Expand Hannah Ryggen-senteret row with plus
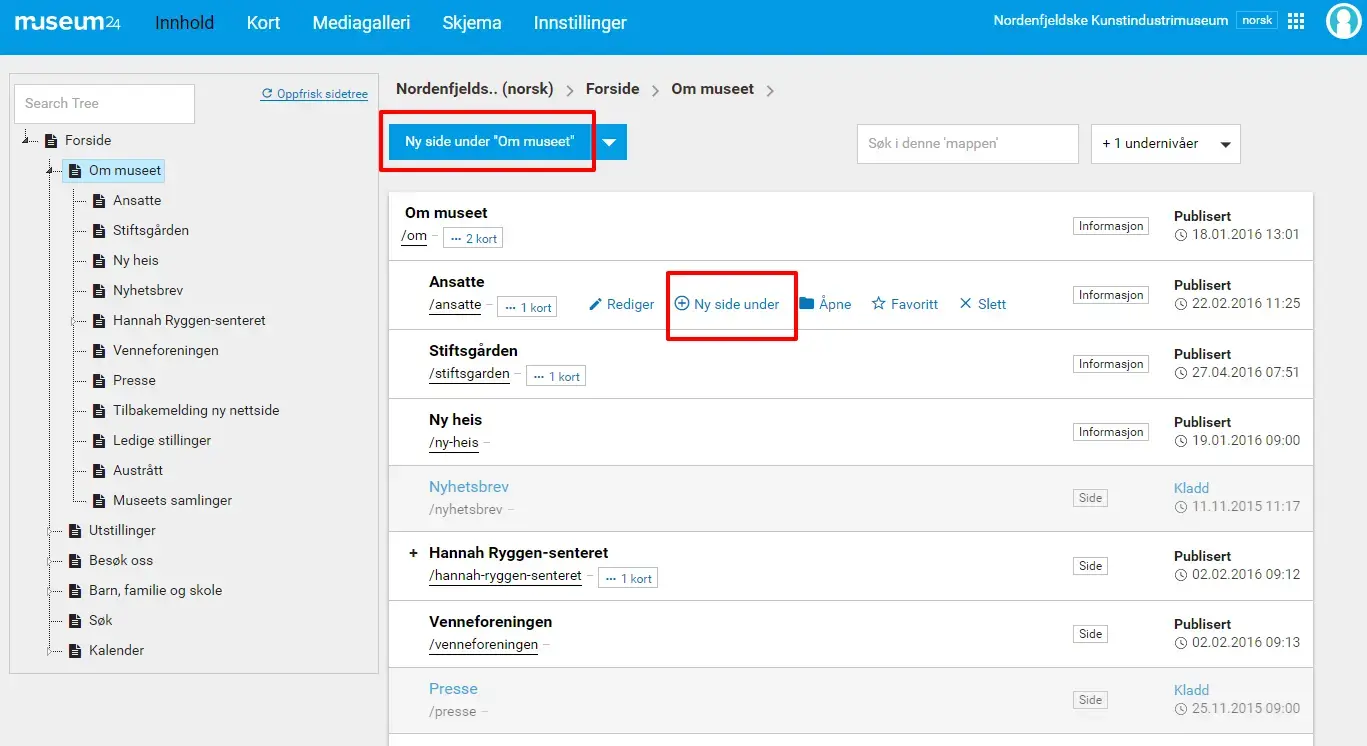1367x746 pixels. point(413,553)
